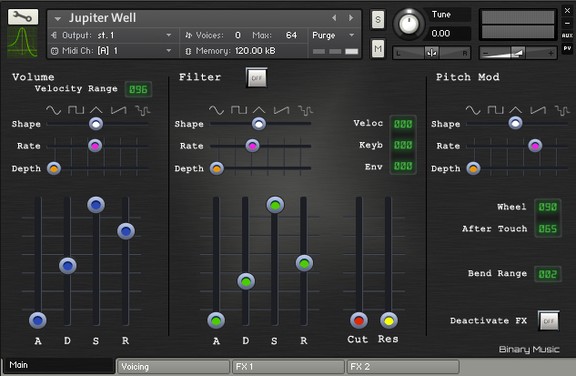Open the FX 2 tab
Viewport: 576px width, 376px height.
(x=403, y=366)
